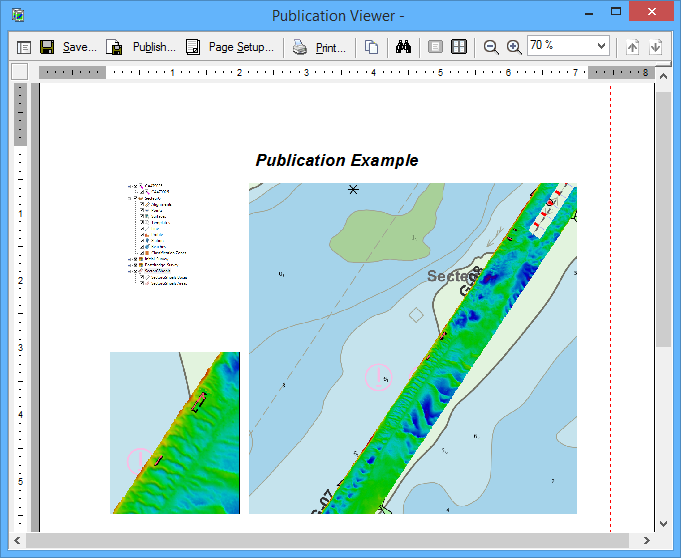681x558 pixels.
Task: Click the zoom out magnifier icon
Action: coord(491,47)
